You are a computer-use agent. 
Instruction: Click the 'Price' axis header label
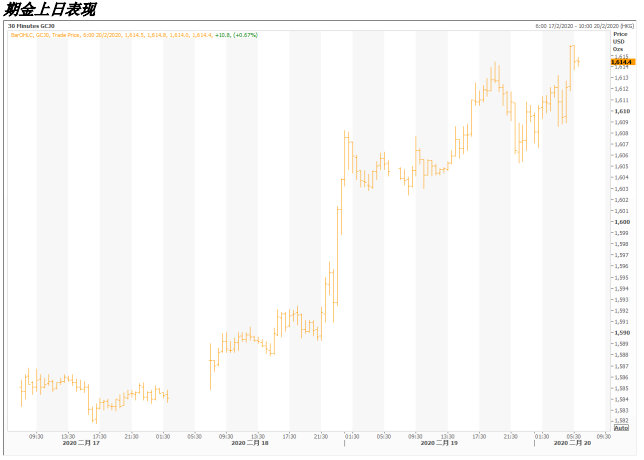pyautogui.click(x=620, y=34)
